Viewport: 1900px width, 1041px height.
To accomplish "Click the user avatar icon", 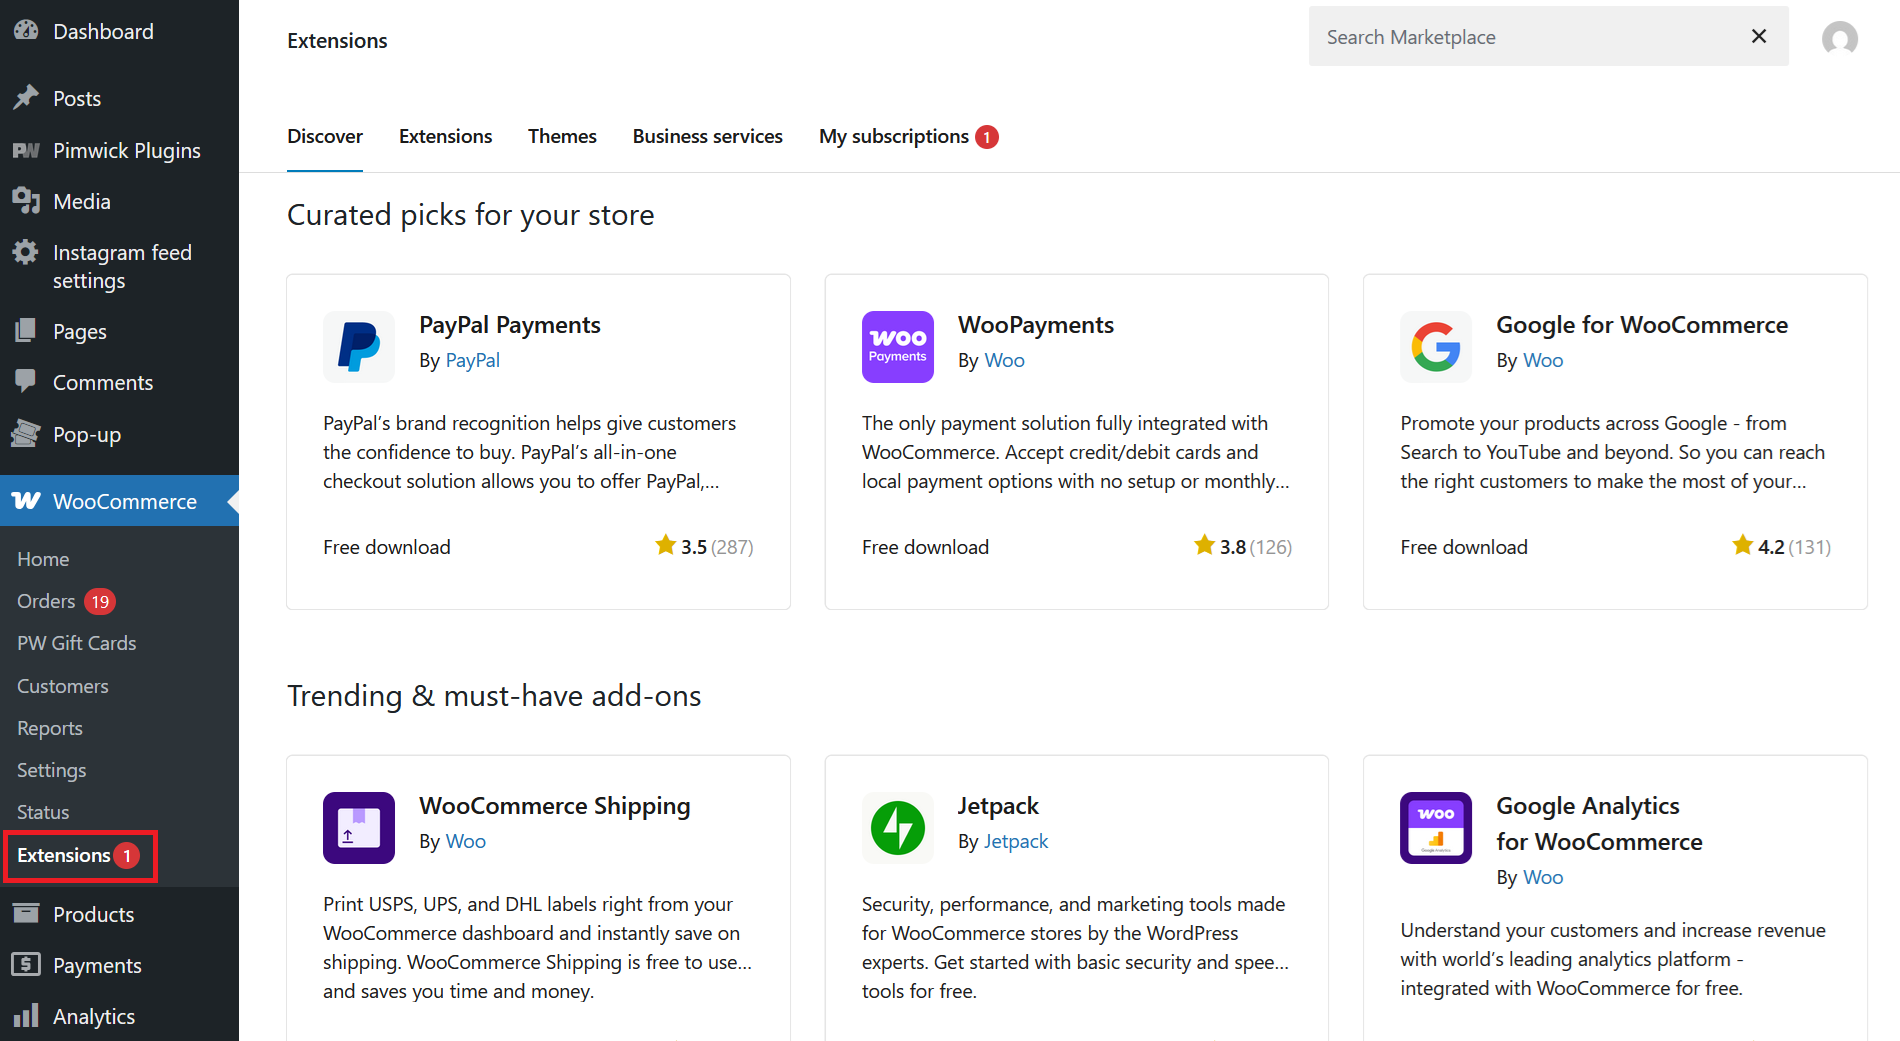I will (1839, 38).
